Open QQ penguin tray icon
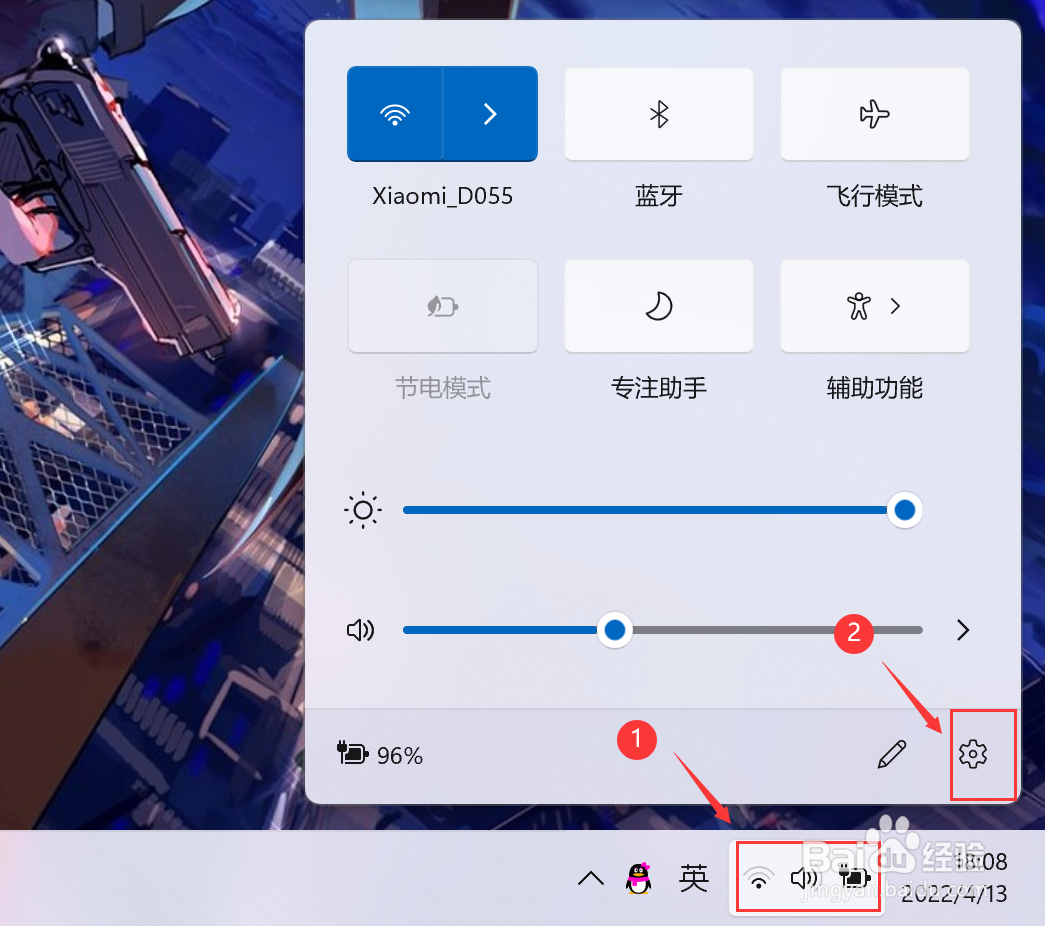Screen dimensions: 1045x926 pyautogui.click(x=638, y=878)
